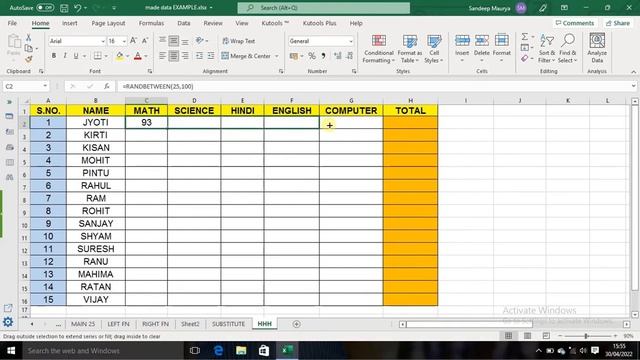Click the Search box in title bar
The height and width of the screenshot is (360, 640).
pyautogui.click(x=324, y=8)
